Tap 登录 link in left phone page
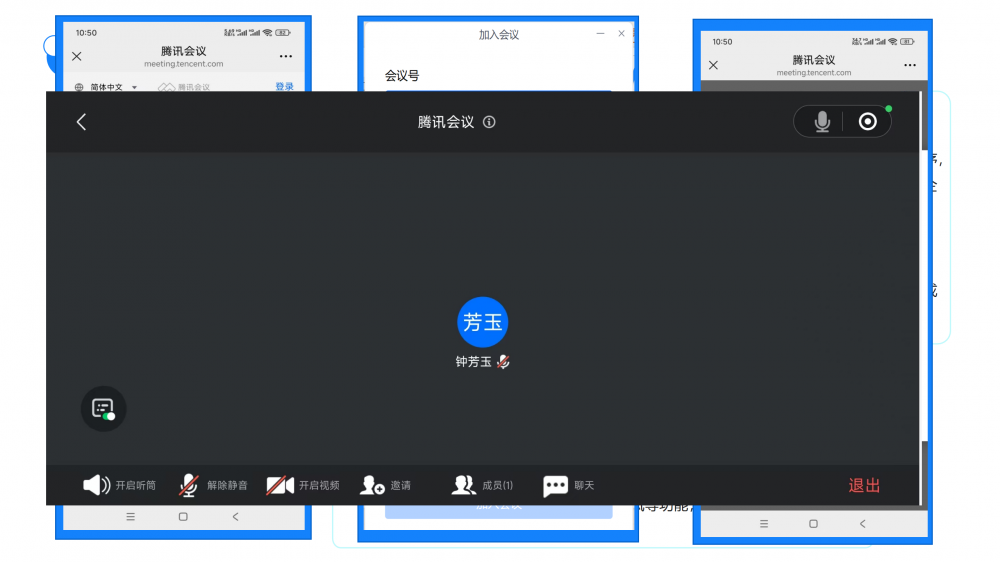 (284, 86)
